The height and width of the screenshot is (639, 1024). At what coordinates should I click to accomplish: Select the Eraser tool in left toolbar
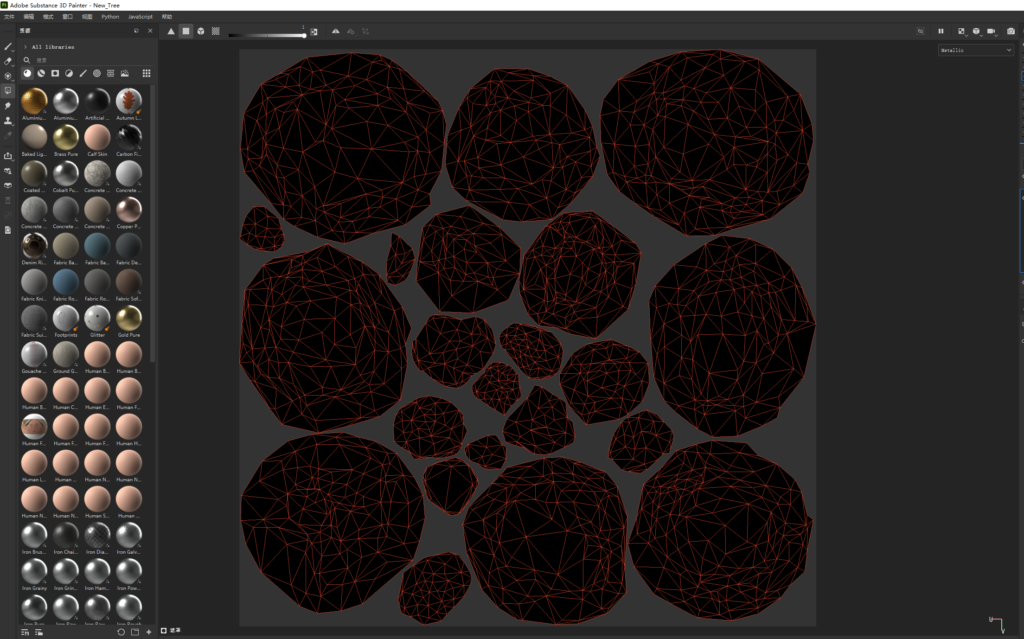[x=8, y=61]
